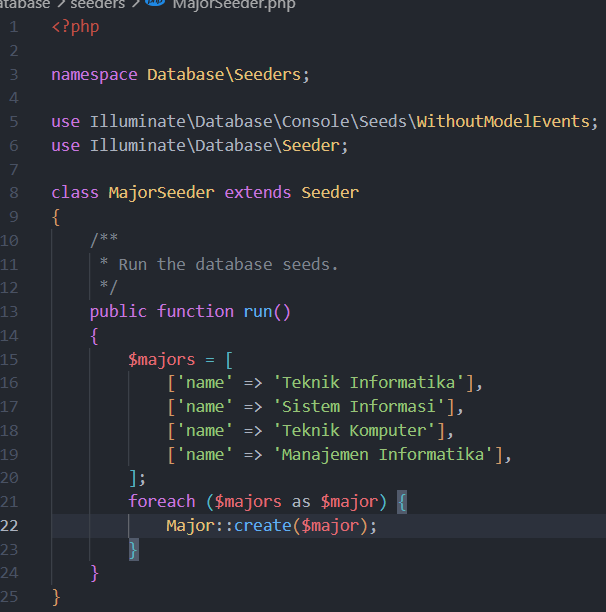This screenshot has height=612, width=606.
Task: Click the public keyword on line 13
Action: click(x=118, y=311)
